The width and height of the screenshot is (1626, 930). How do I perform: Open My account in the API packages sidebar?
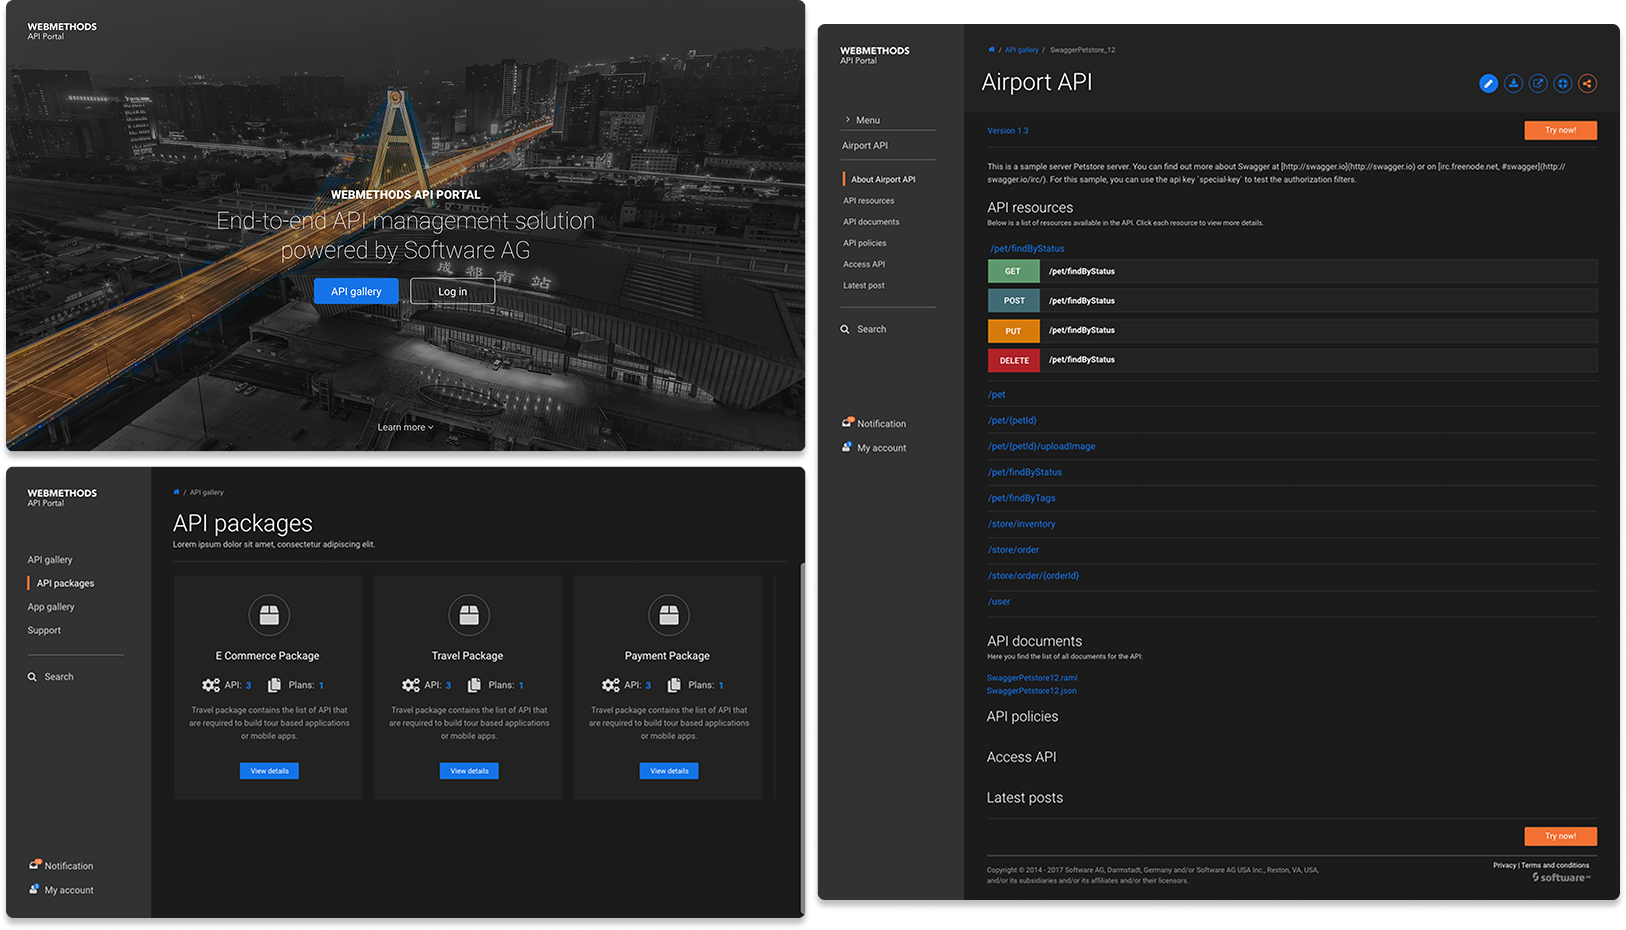(x=61, y=890)
